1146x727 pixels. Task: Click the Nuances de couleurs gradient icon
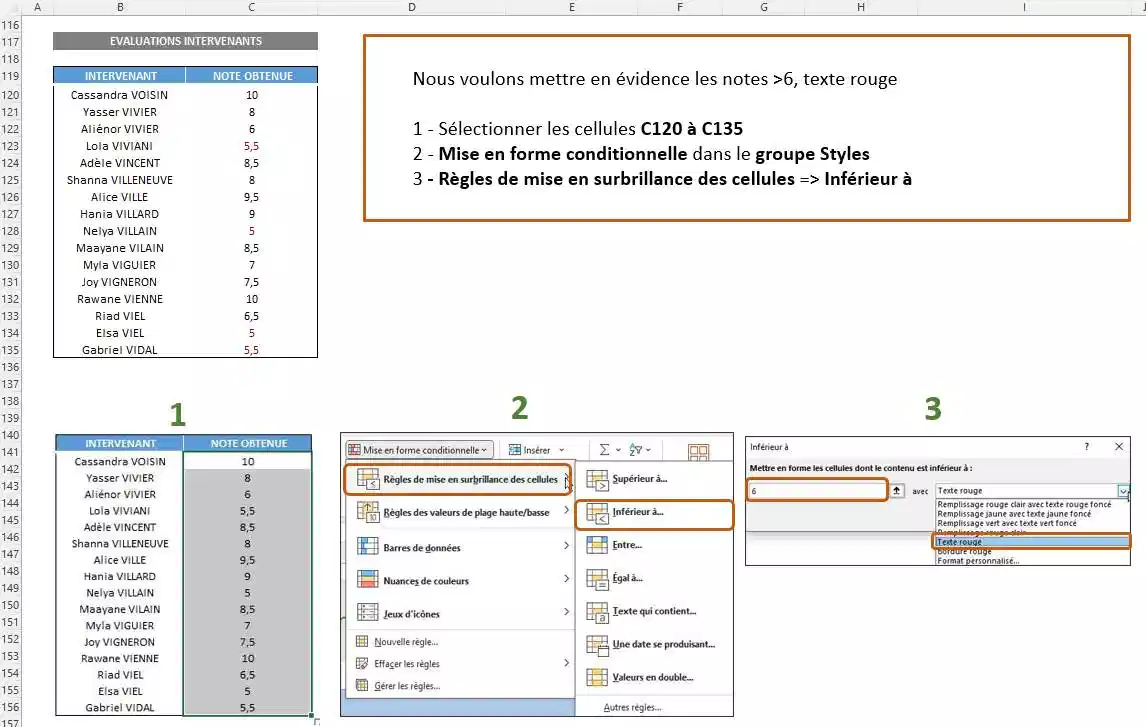tap(367, 580)
